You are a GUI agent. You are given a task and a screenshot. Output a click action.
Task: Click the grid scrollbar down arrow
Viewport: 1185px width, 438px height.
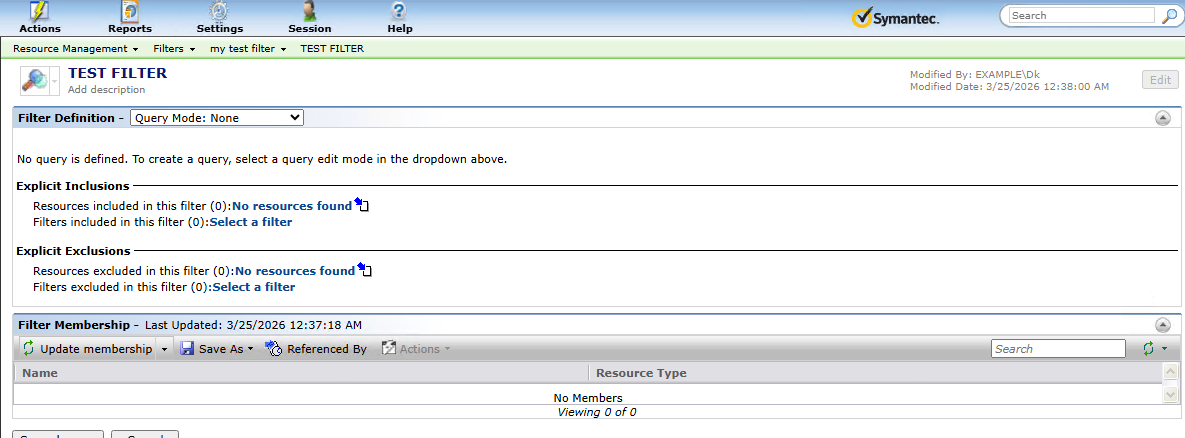[1170, 394]
